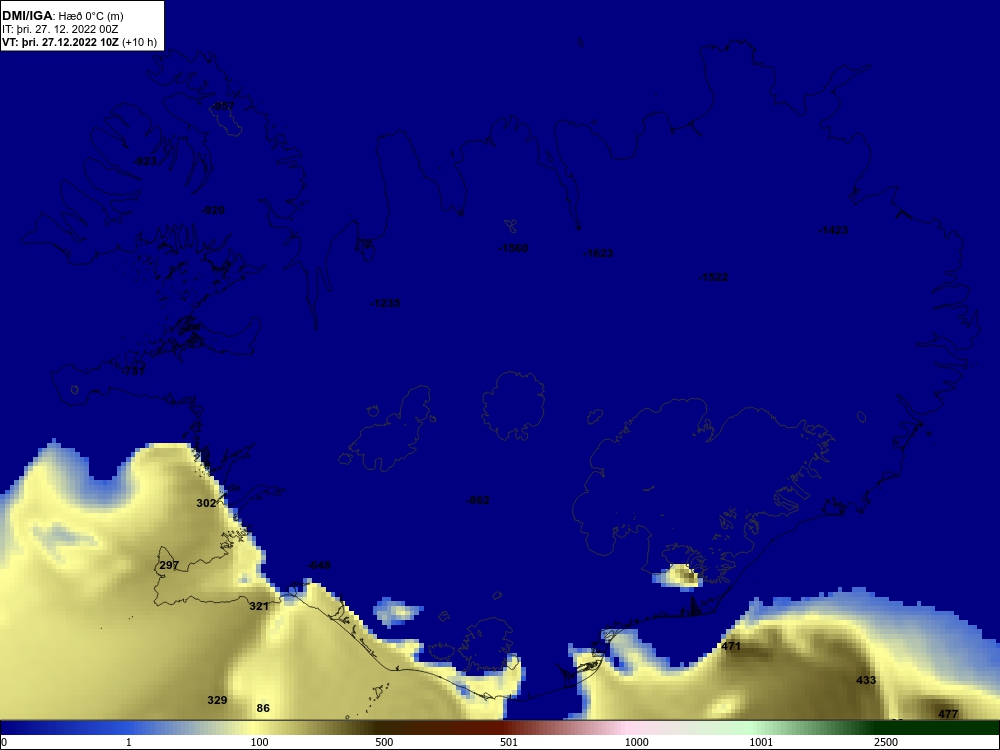Click the map value -1560
This screenshot has height=750, width=1000.
click(513, 248)
